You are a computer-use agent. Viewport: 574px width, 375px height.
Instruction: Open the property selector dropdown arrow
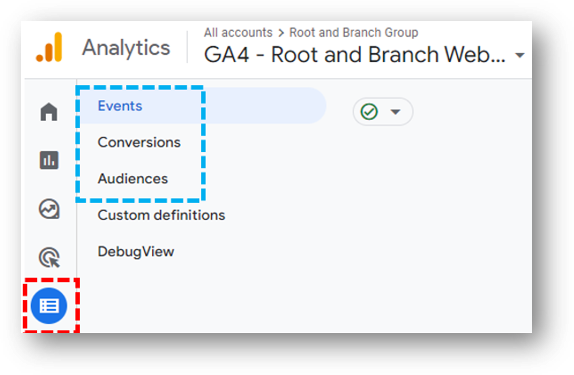coord(520,55)
